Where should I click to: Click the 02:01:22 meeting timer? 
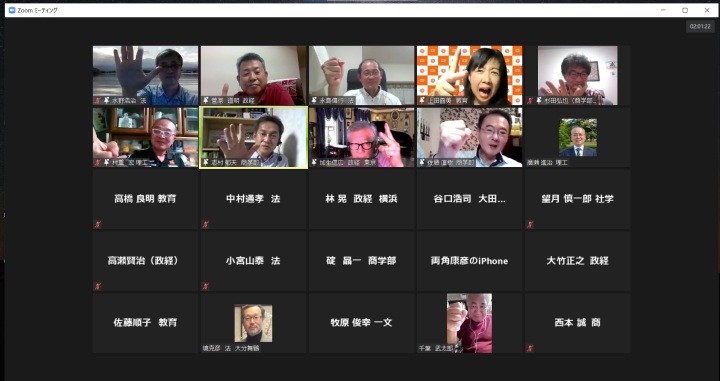click(700, 26)
